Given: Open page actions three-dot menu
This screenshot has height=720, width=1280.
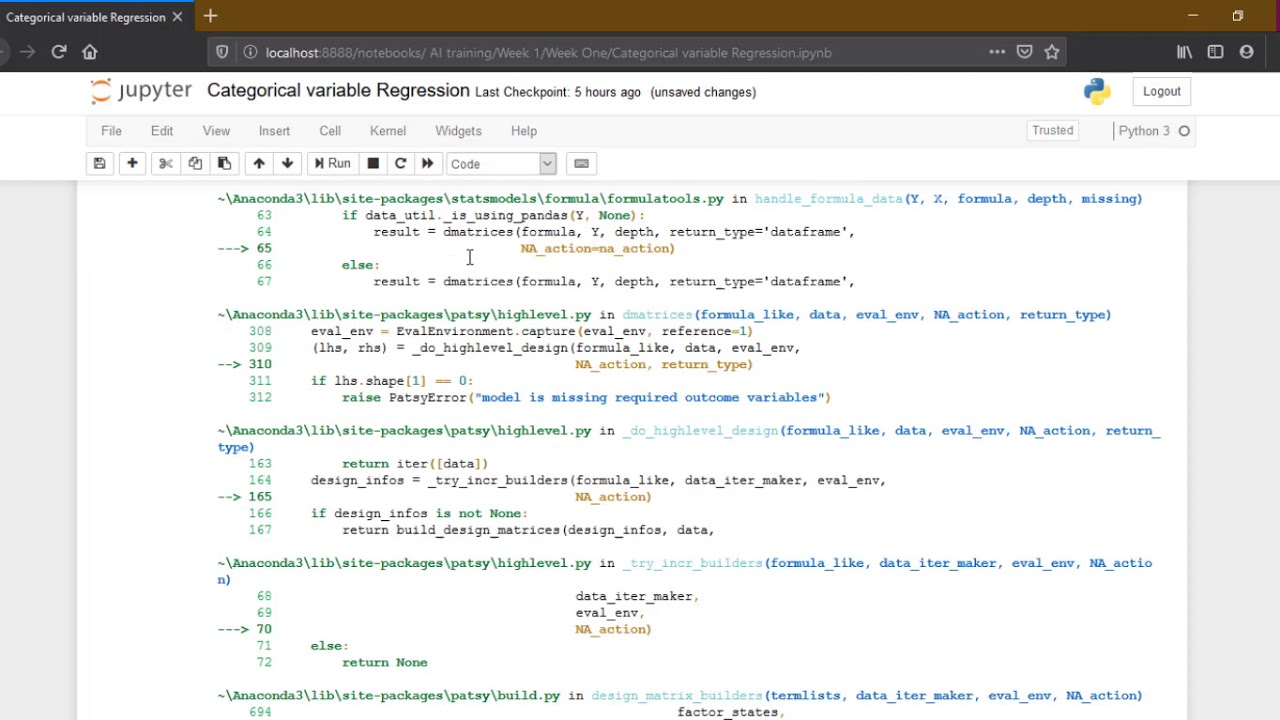Looking at the screenshot, I should coord(997,52).
